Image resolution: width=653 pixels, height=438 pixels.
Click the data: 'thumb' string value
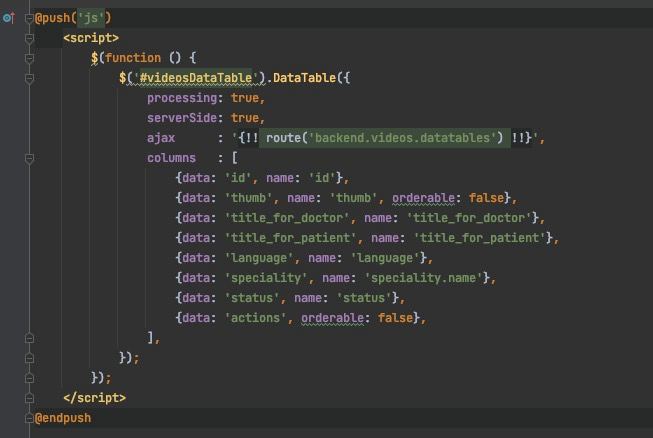point(248,198)
